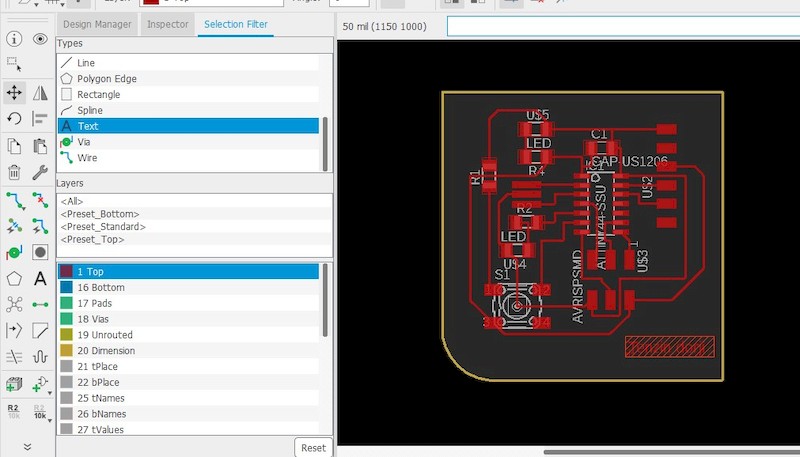This screenshot has height=457, width=800.
Task: Select layer 25 tNames
Action: pos(188,398)
